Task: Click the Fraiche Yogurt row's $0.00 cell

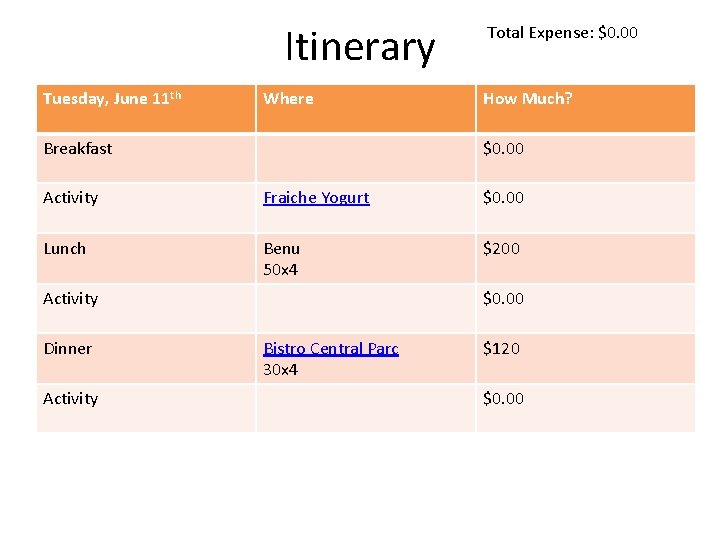Action: click(x=503, y=198)
